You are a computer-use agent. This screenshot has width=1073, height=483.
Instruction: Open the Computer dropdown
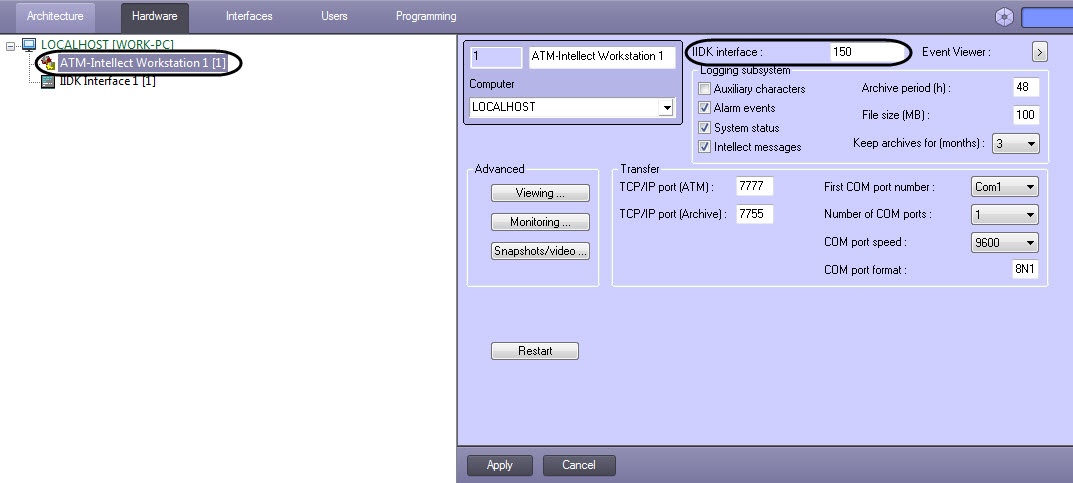665,107
